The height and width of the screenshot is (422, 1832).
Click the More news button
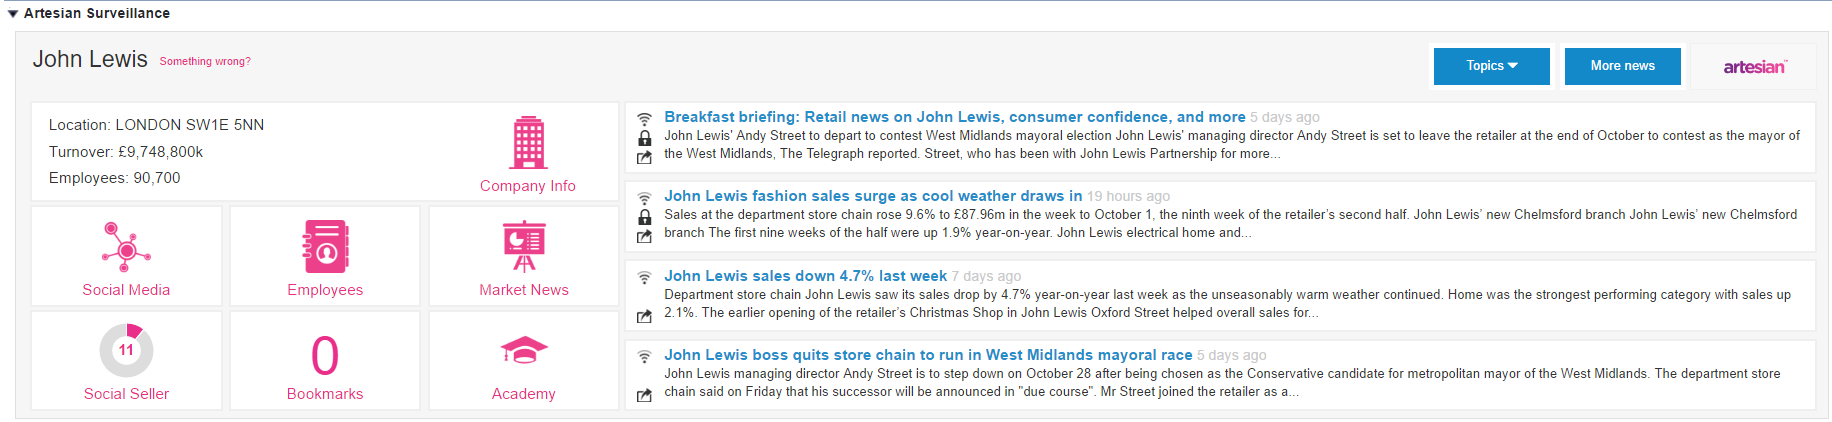click(1623, 66)
